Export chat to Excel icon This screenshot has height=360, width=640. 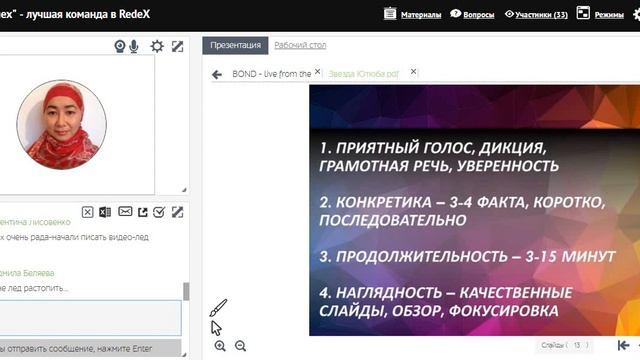click(x=105, y=212)
